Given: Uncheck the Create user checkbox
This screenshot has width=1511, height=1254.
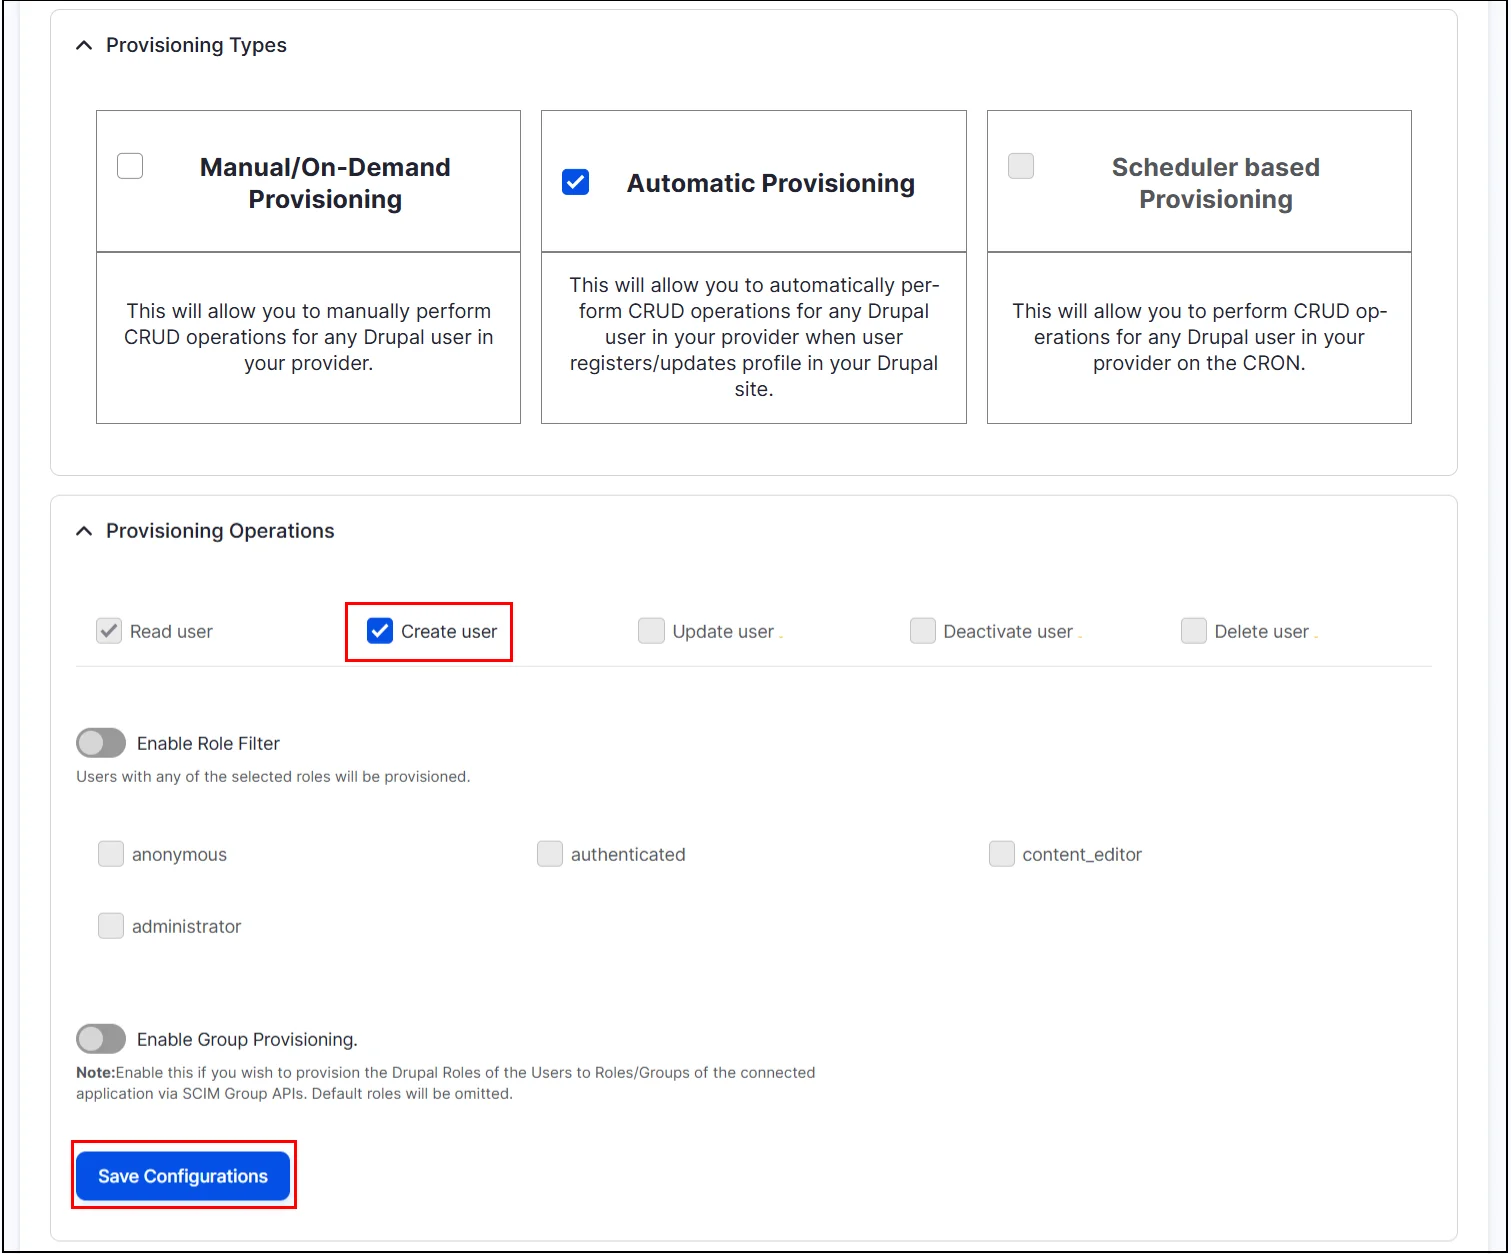Looking at the screenshot, I should pyautogui.click(x=380, y=631).
